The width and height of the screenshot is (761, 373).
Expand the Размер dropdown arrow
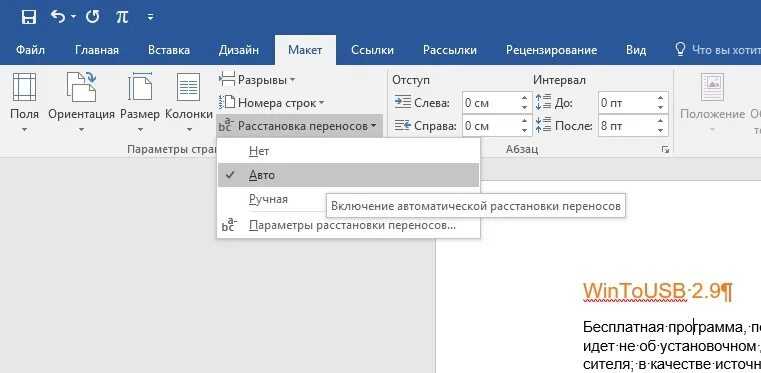click(x=140, y=130)
